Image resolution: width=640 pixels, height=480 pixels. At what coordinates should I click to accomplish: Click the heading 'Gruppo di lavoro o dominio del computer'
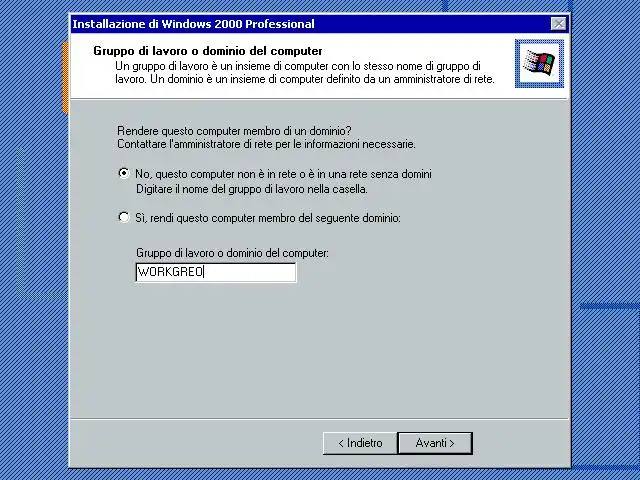click(208, 51)
